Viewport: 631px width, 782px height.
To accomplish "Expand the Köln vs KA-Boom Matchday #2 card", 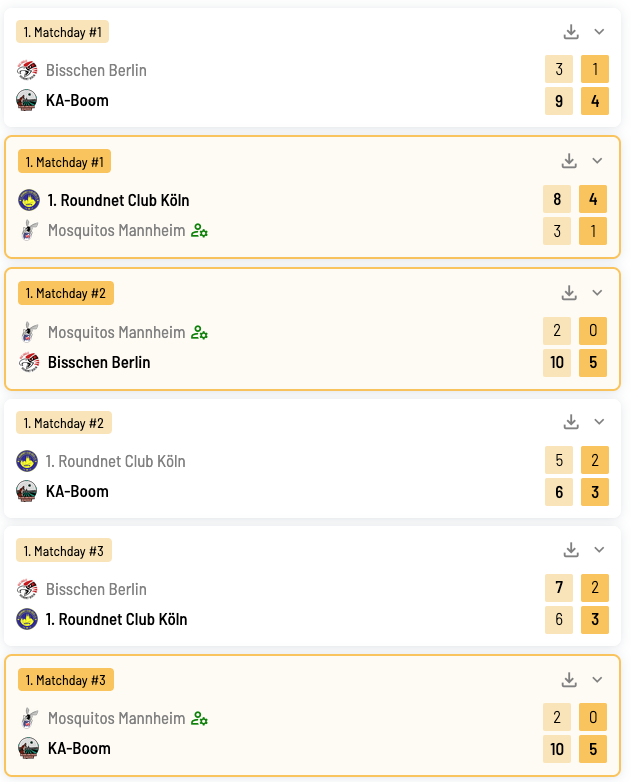I will pyautogui.click(x=599, y=422).
